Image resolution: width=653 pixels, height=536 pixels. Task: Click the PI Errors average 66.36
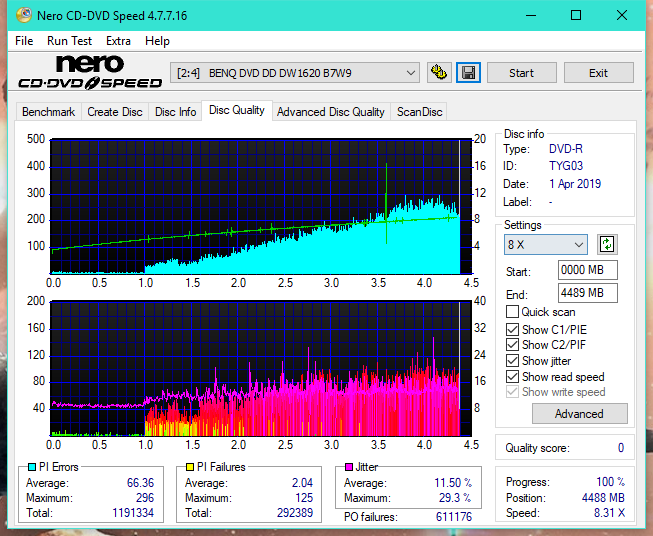click(140, 483)
